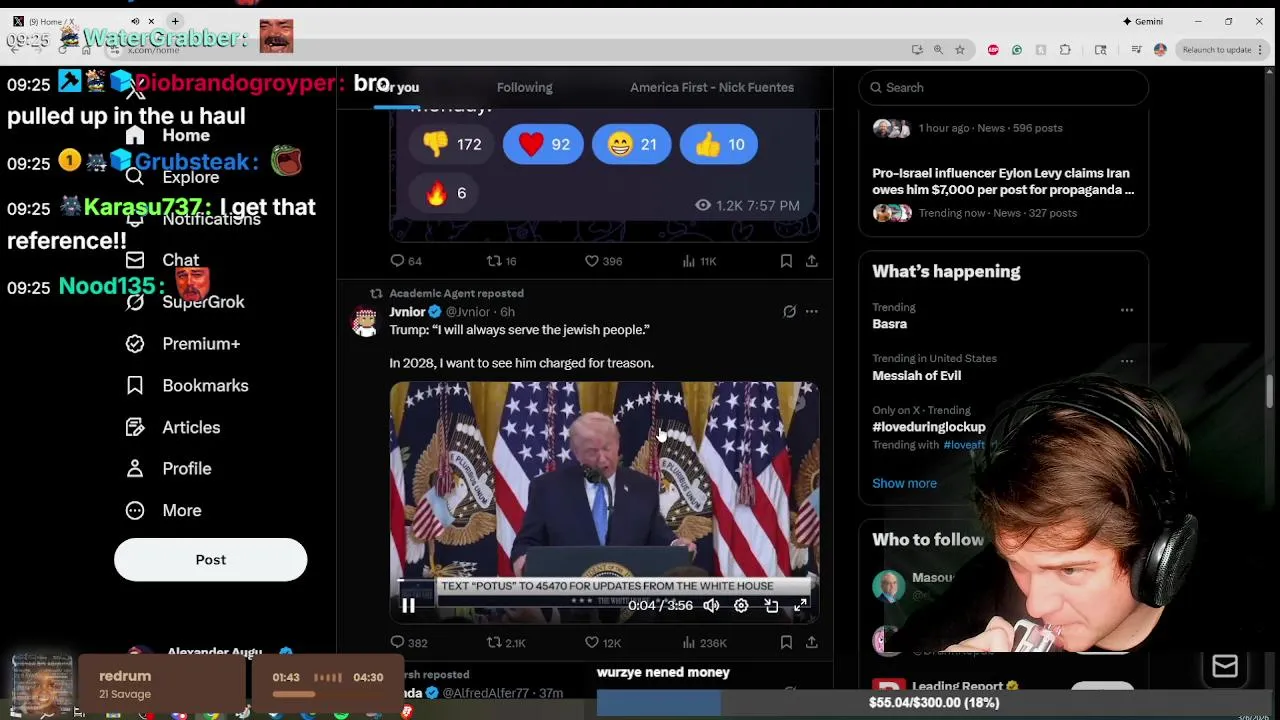Click the Bookmarks ribbon icon in sidebar

coord(135,386)
